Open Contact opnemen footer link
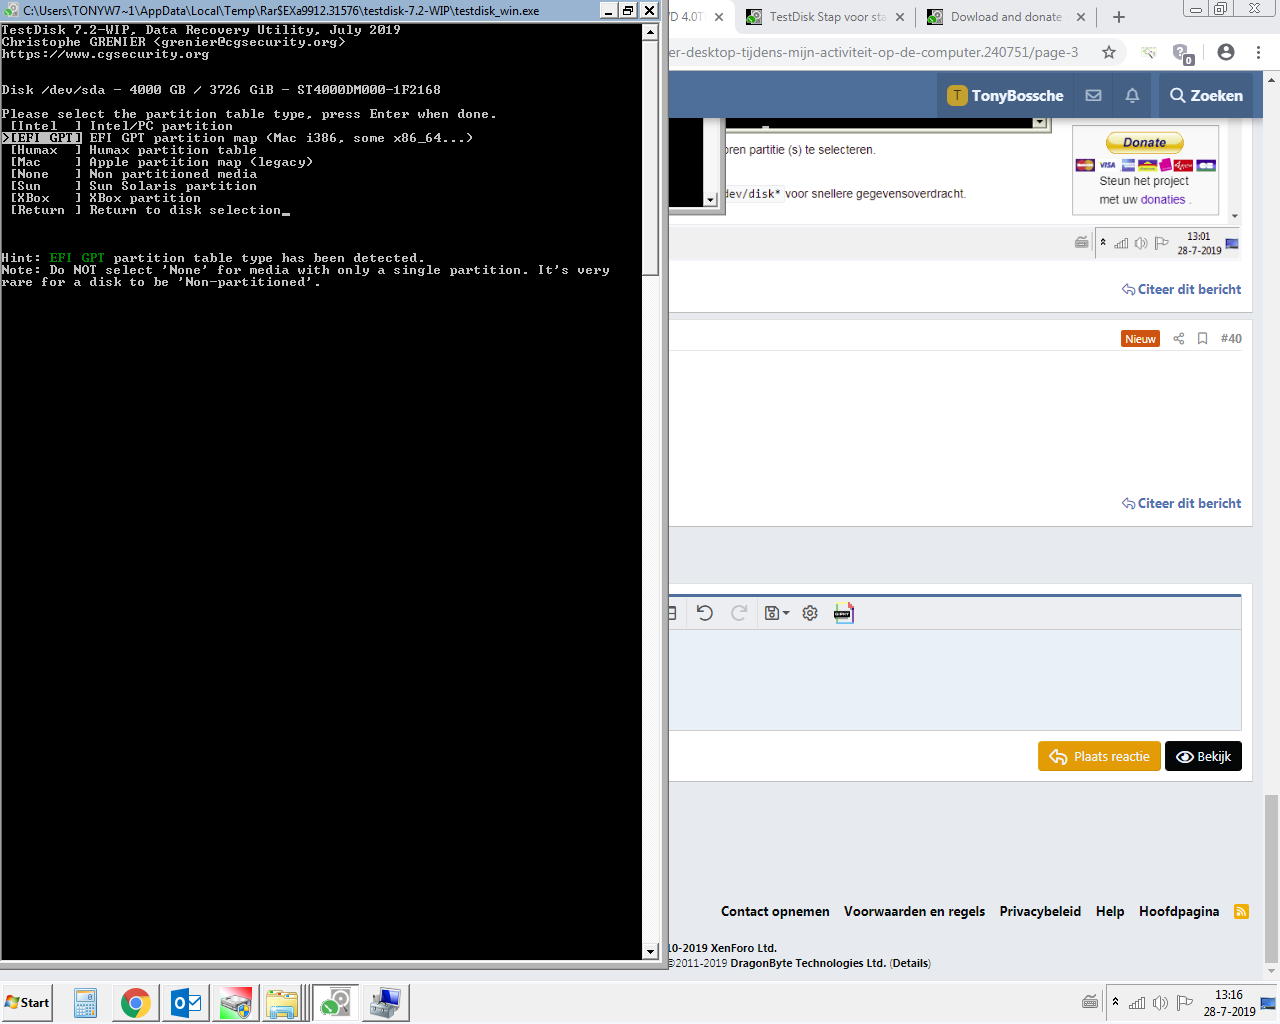Viewport: 1280px width, 1024px height. (775, 911)
